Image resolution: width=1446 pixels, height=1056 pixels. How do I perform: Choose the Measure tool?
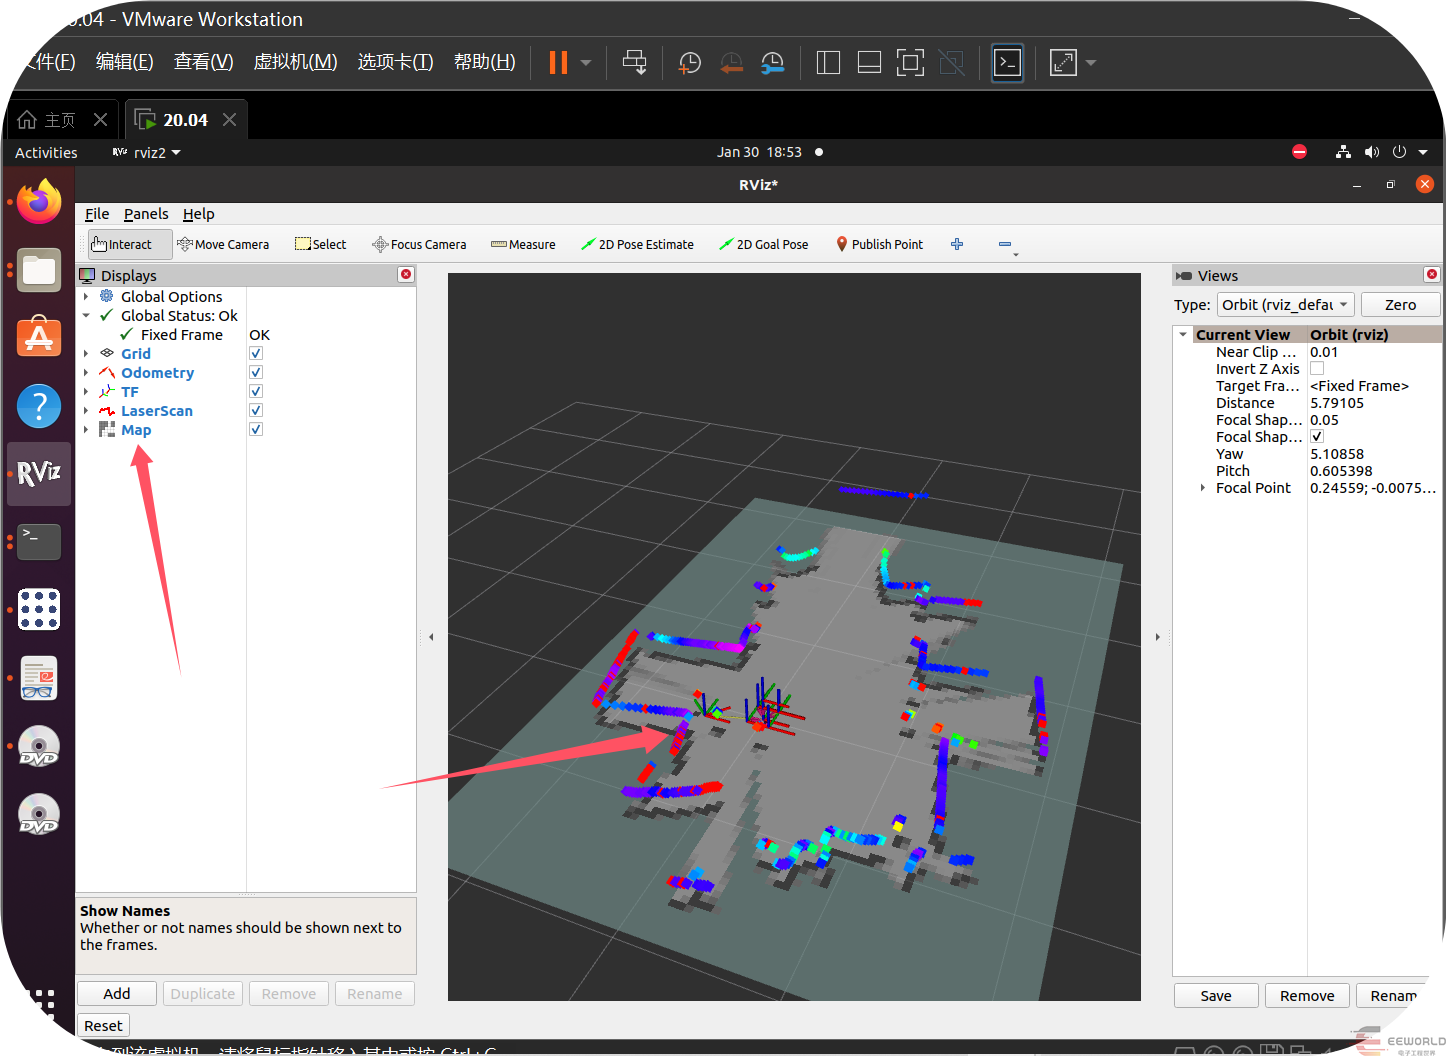tap(523, 244)
